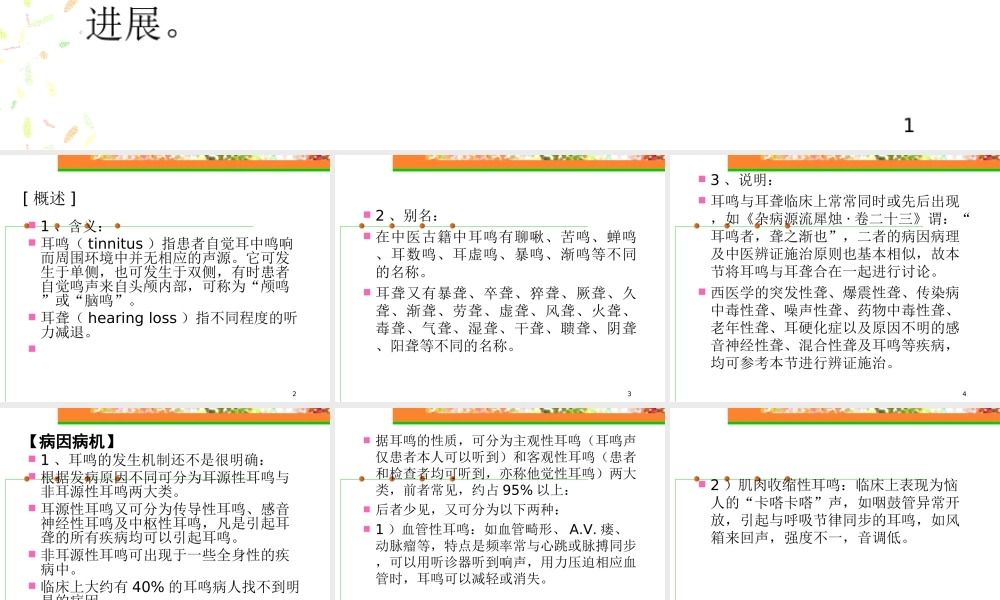The height and width of the screenshot is (600, 1000).
Task: Click the floral banner above the 概述 slide
Action: (x=193, y=163)
